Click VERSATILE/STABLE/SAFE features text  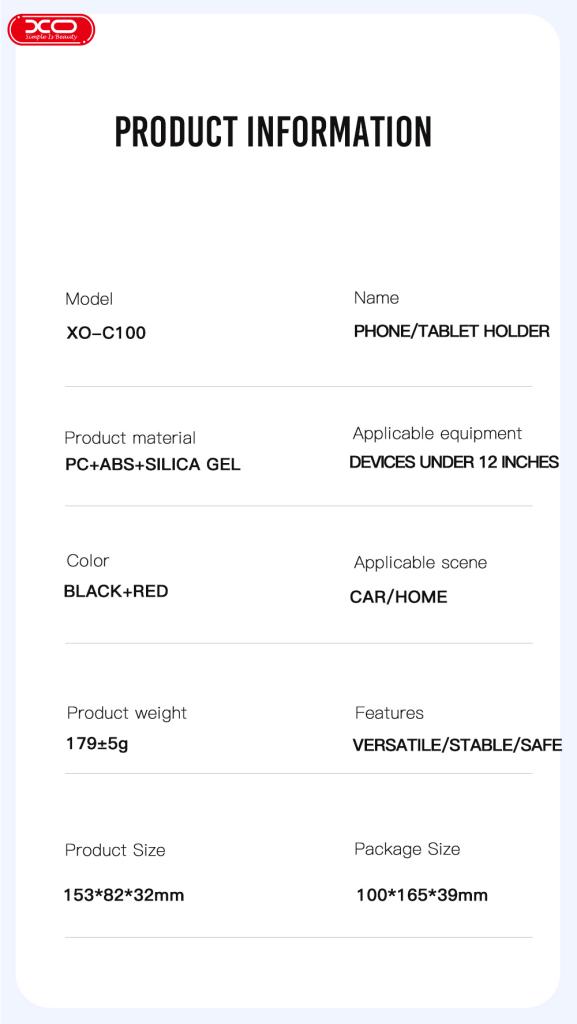(458, 745)
